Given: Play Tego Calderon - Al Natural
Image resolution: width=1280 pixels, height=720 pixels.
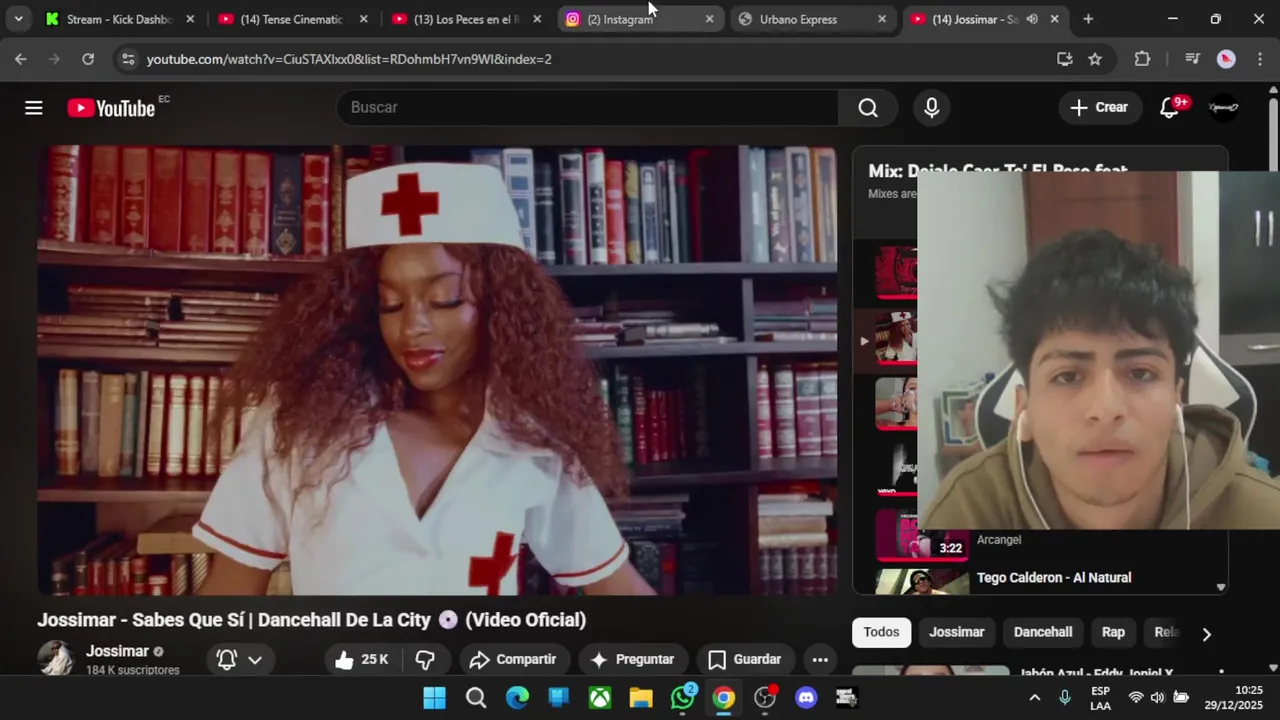Looking at the screenshot, I should point(1054,578).
